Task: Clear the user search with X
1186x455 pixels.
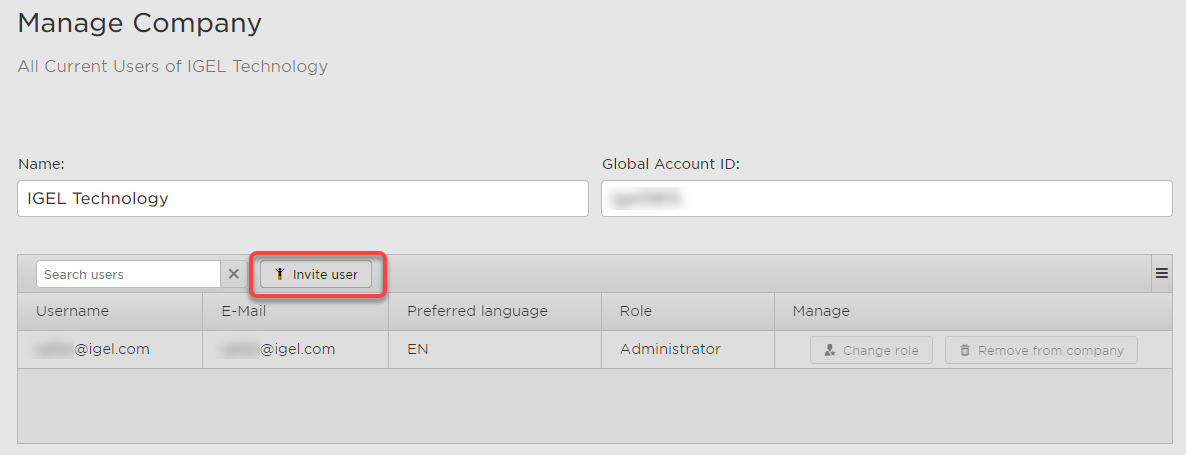Action: pos(233,274)
